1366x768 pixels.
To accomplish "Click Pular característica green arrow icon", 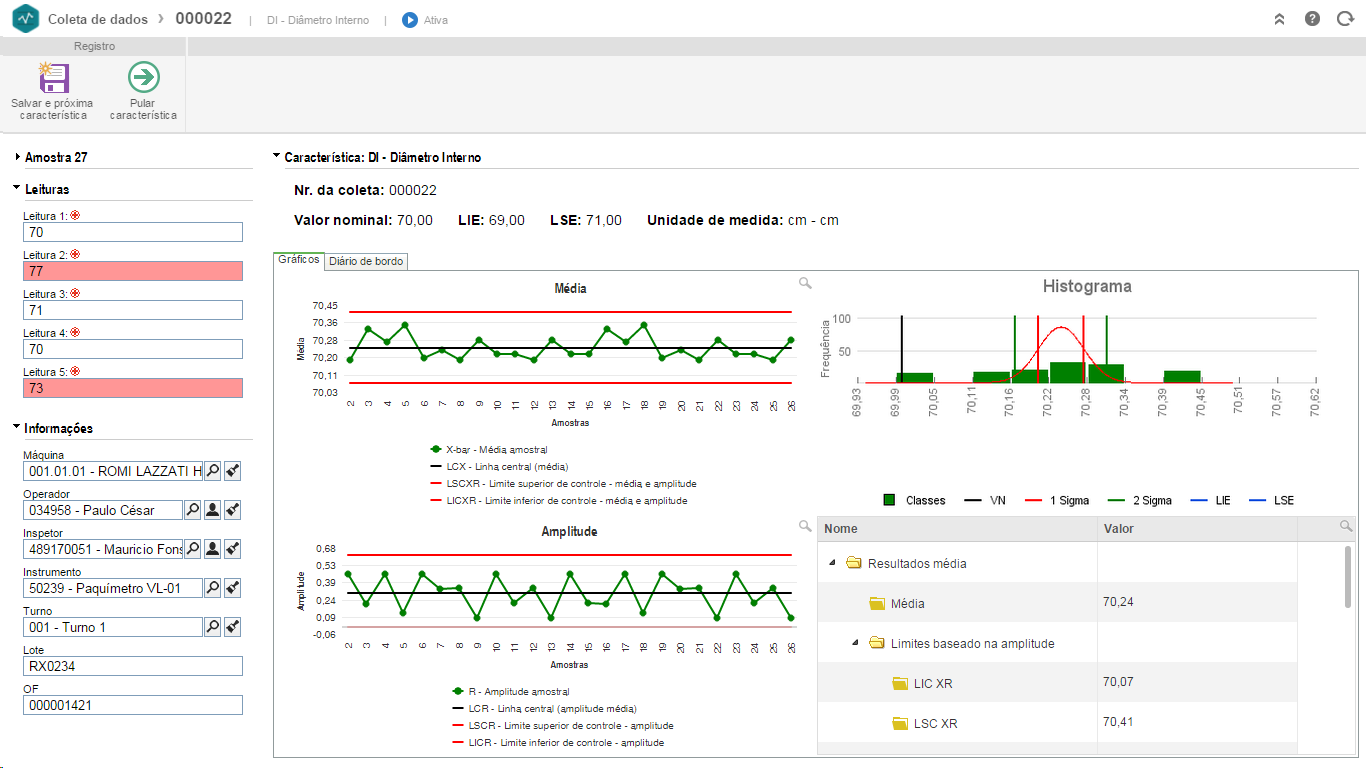I will (x=144, y=78).
